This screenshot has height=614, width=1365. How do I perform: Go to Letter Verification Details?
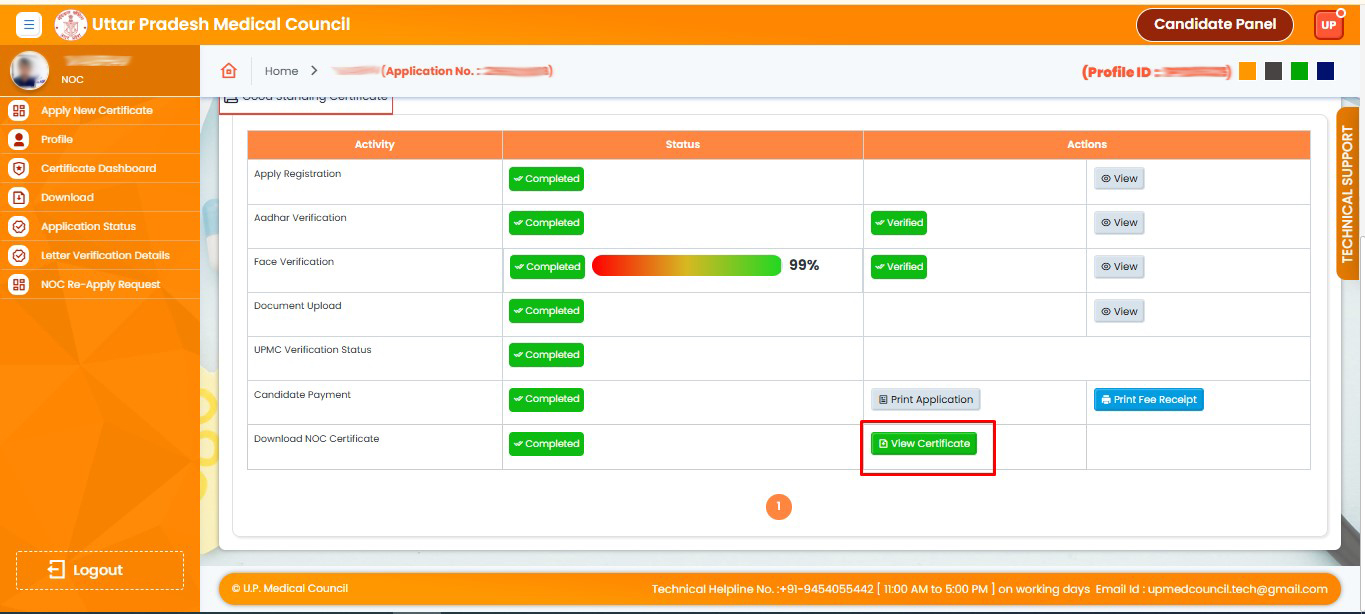tap(105, 255)
